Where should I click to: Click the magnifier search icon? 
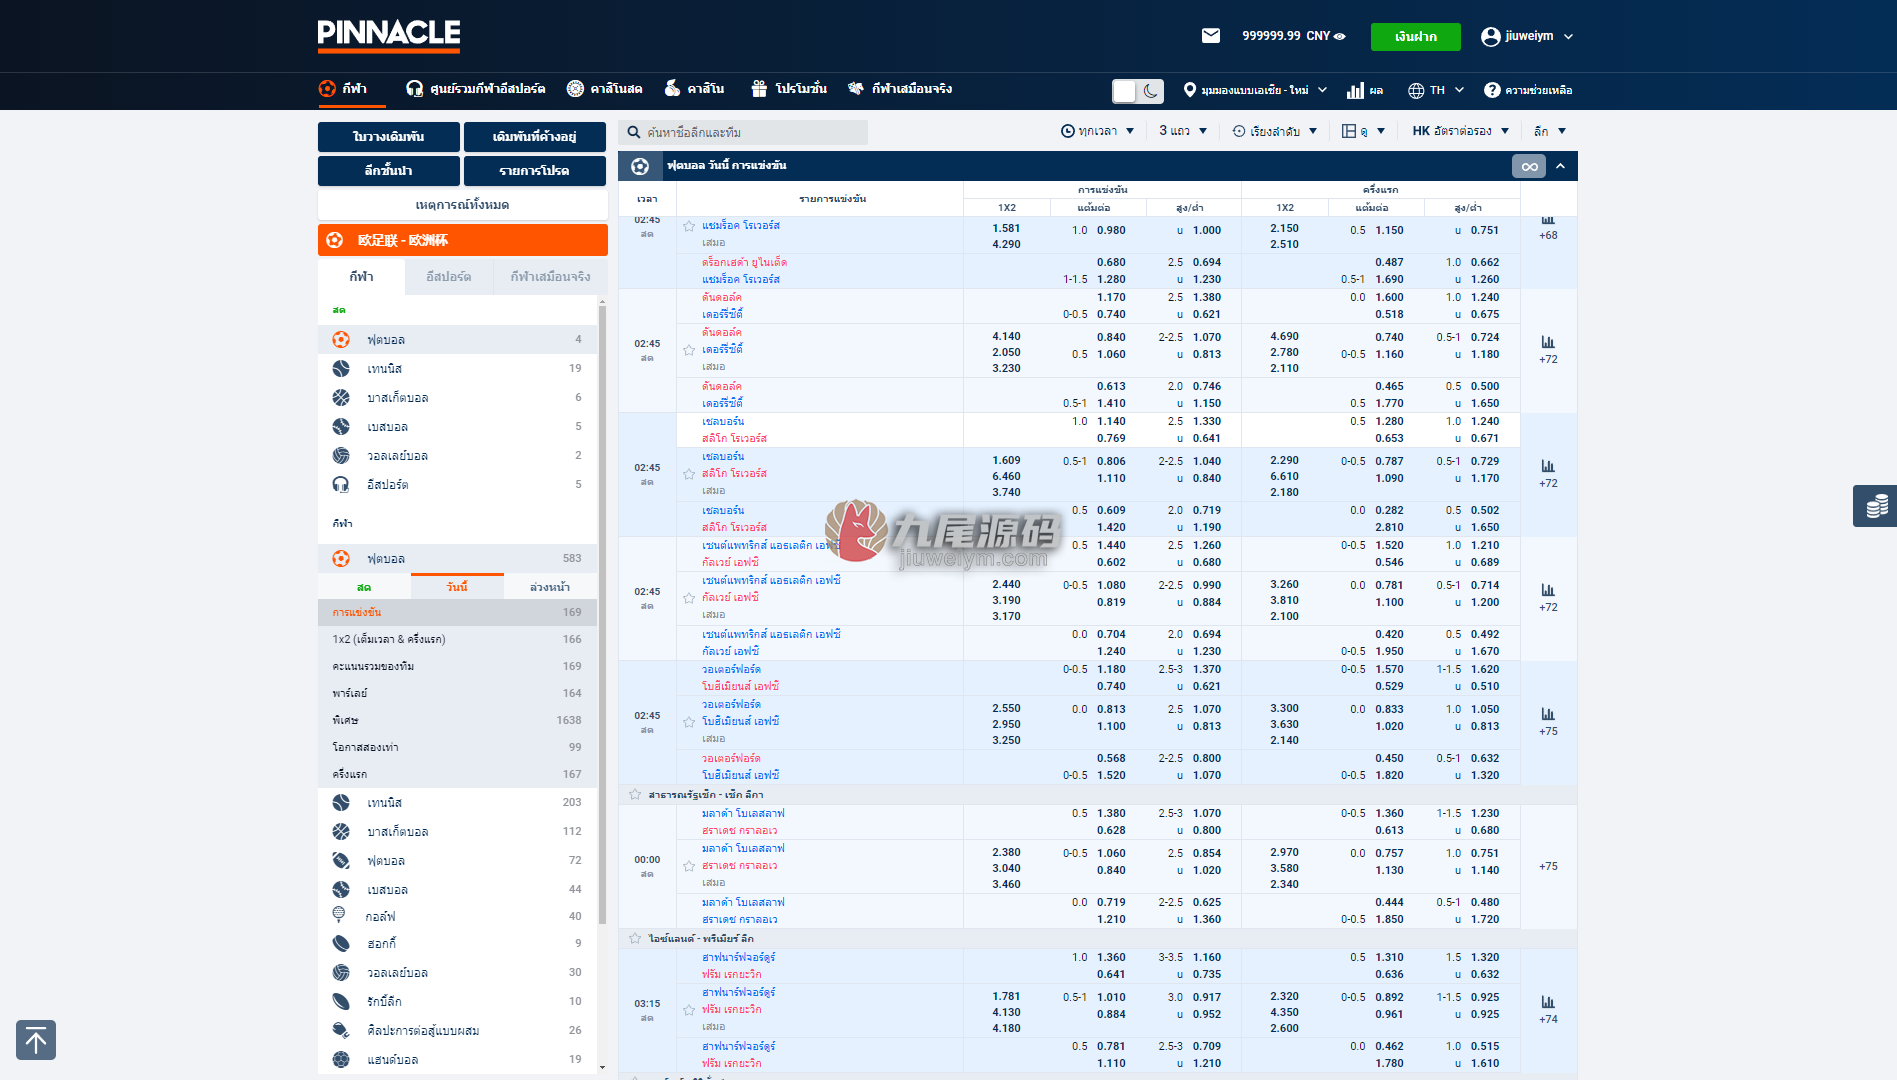click(x=634, y=132)
